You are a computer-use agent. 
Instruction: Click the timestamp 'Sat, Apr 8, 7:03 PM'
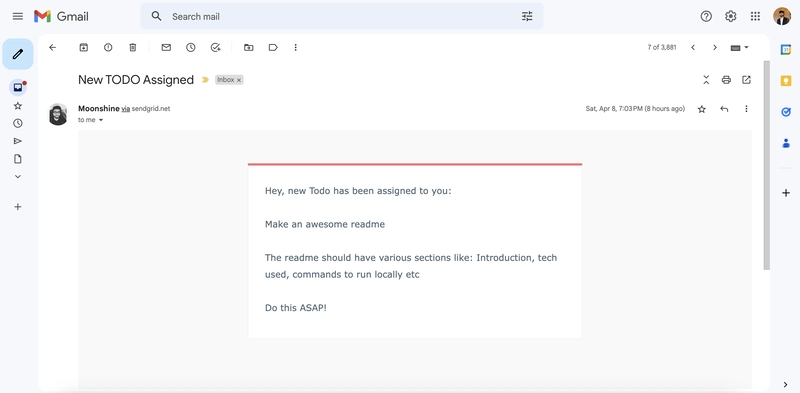[614, 109]
